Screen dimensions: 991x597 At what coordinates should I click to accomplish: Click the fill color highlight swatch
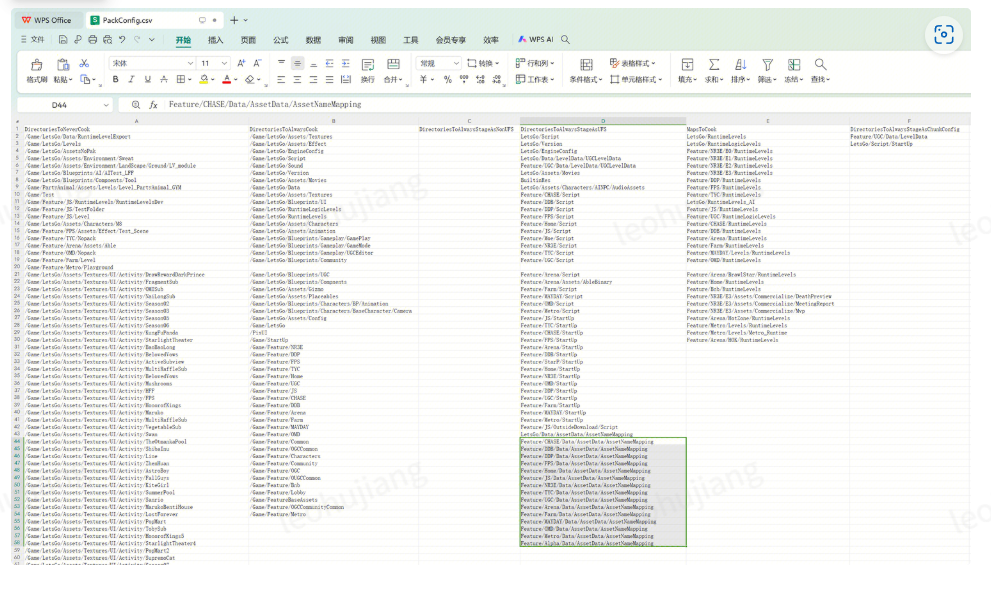[204, 80]
